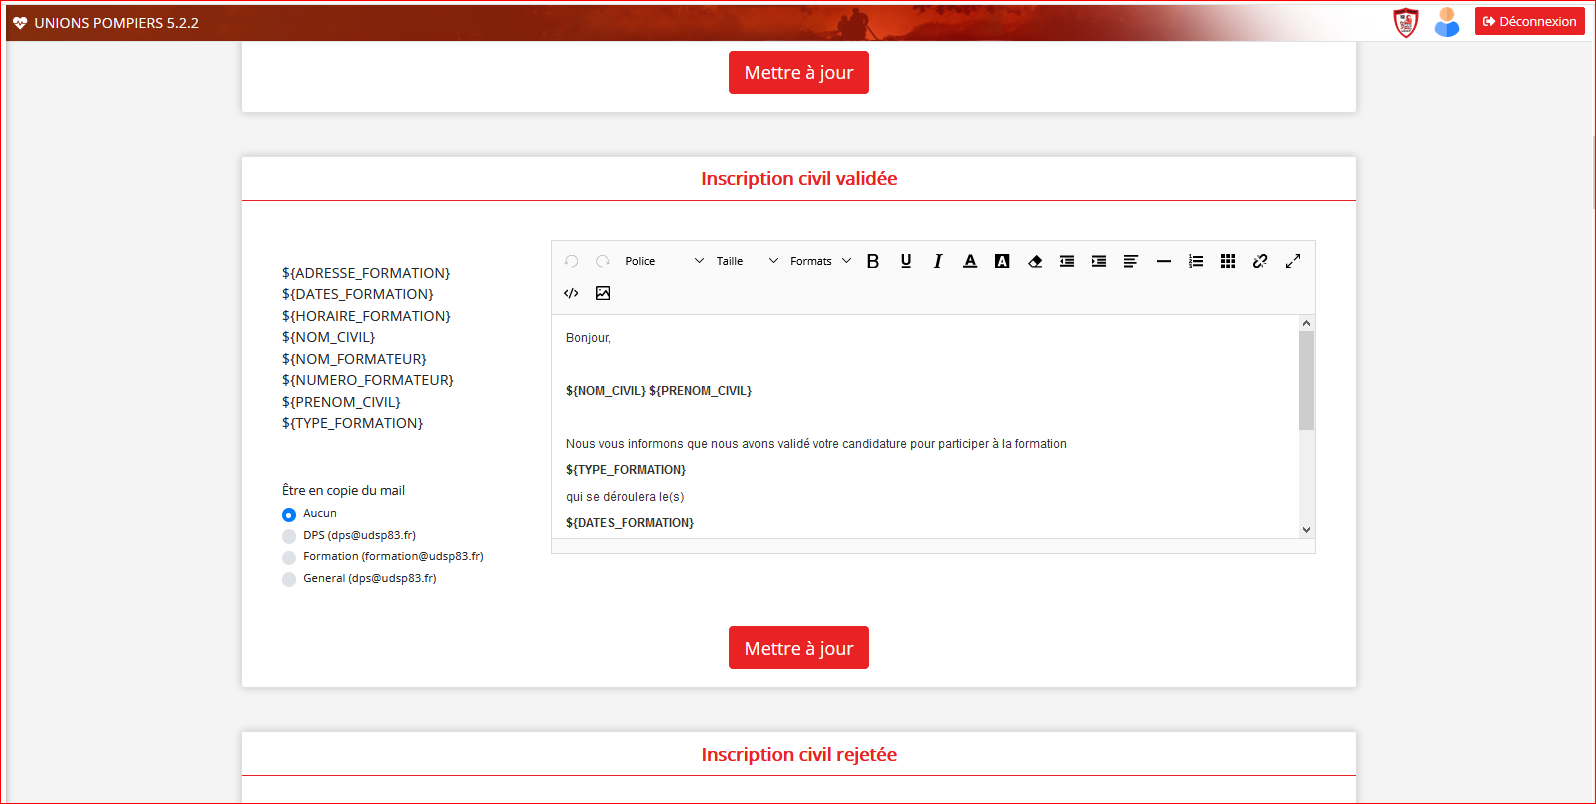Viewport: 1596px width, 804px height.
Task: Insert a table using grid icon
Action: (1228, 261)
